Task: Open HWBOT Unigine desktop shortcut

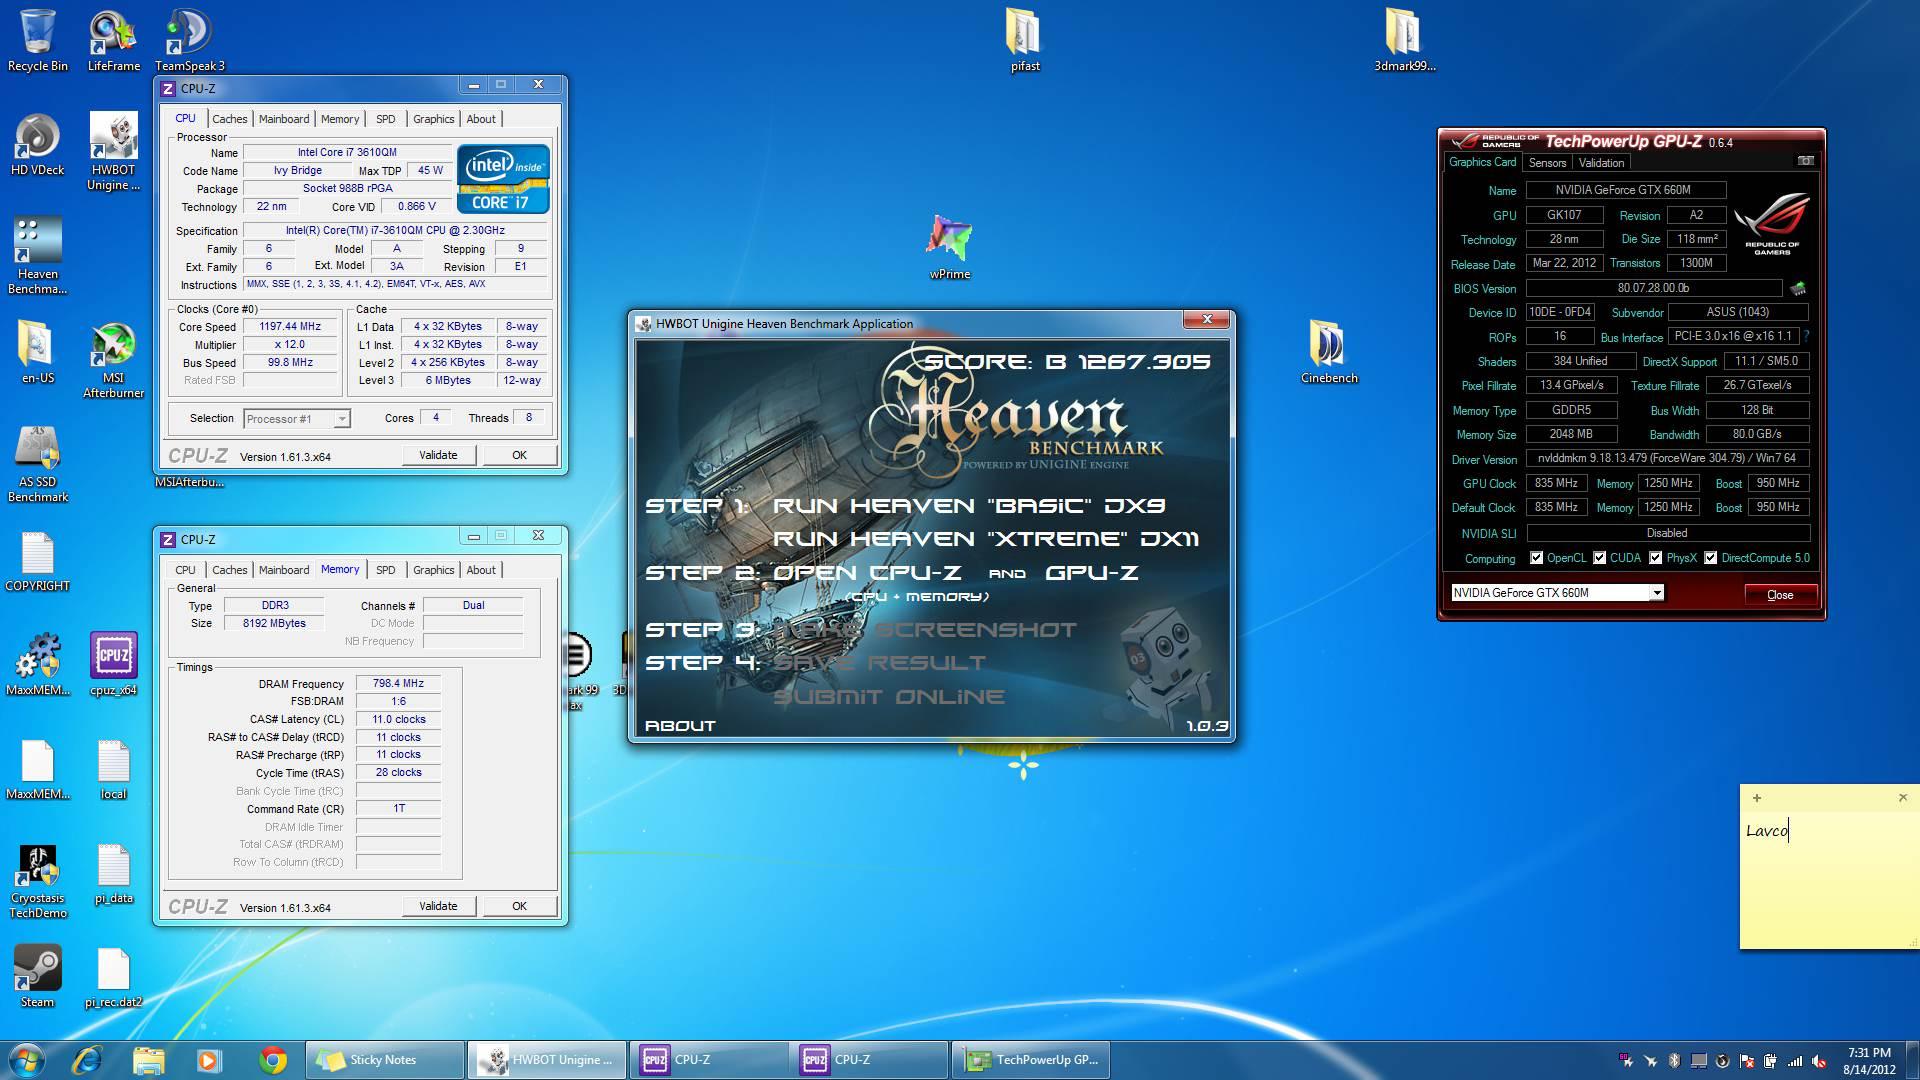Action: (113, 150)
